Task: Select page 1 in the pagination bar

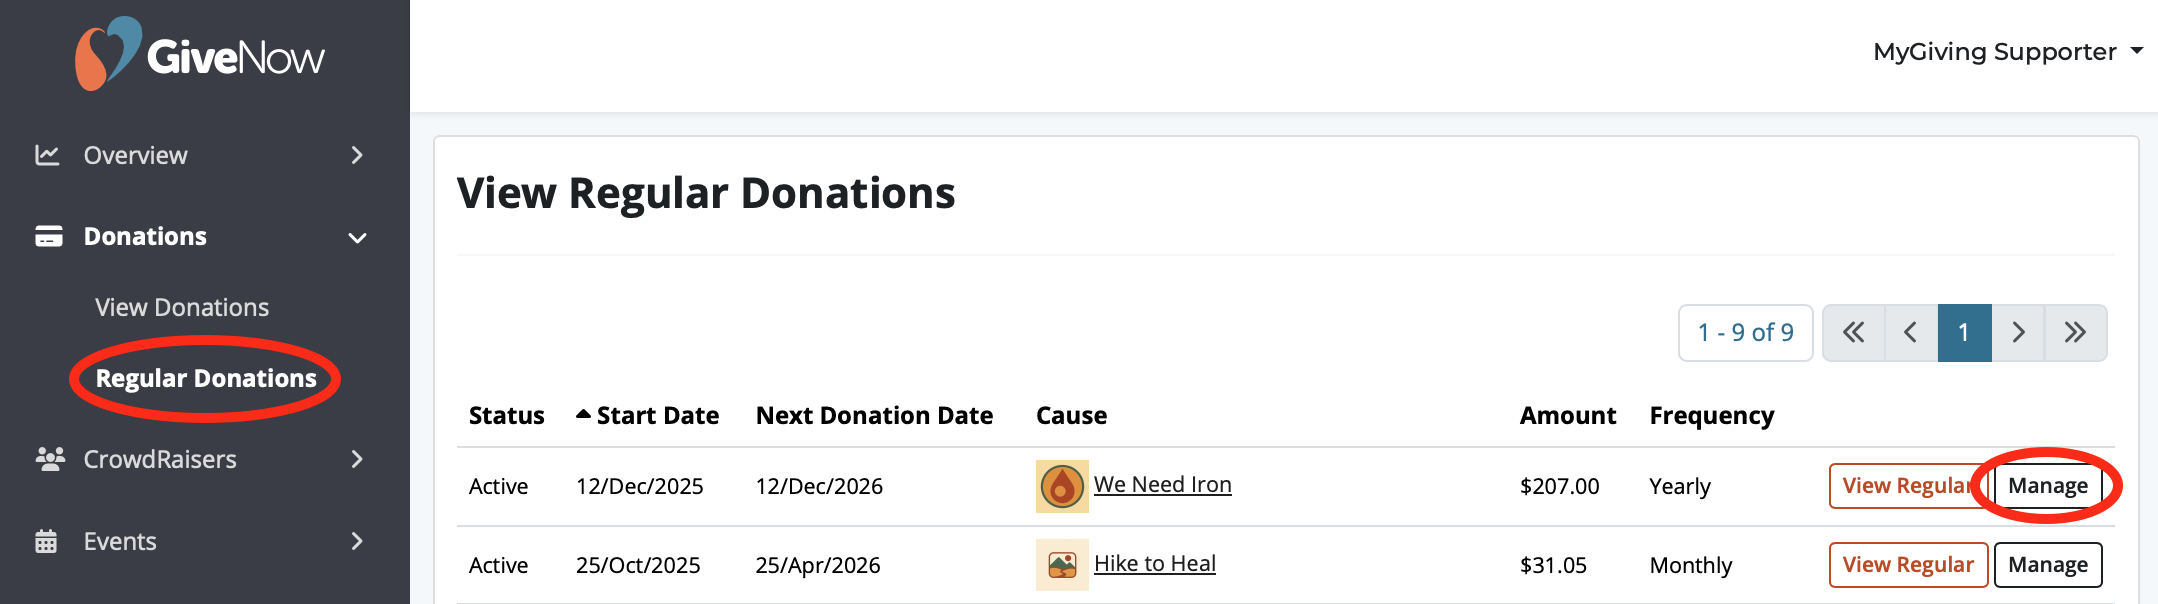Action: coord(1964,332)
